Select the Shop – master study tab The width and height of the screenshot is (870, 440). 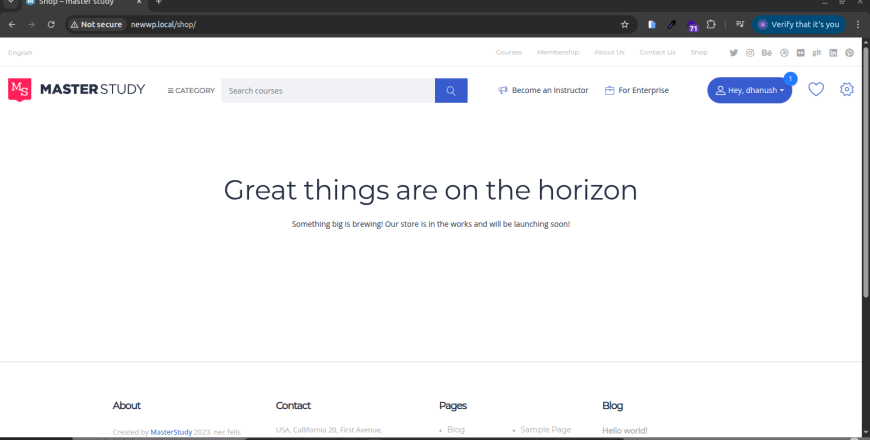[x=83, y=3]
